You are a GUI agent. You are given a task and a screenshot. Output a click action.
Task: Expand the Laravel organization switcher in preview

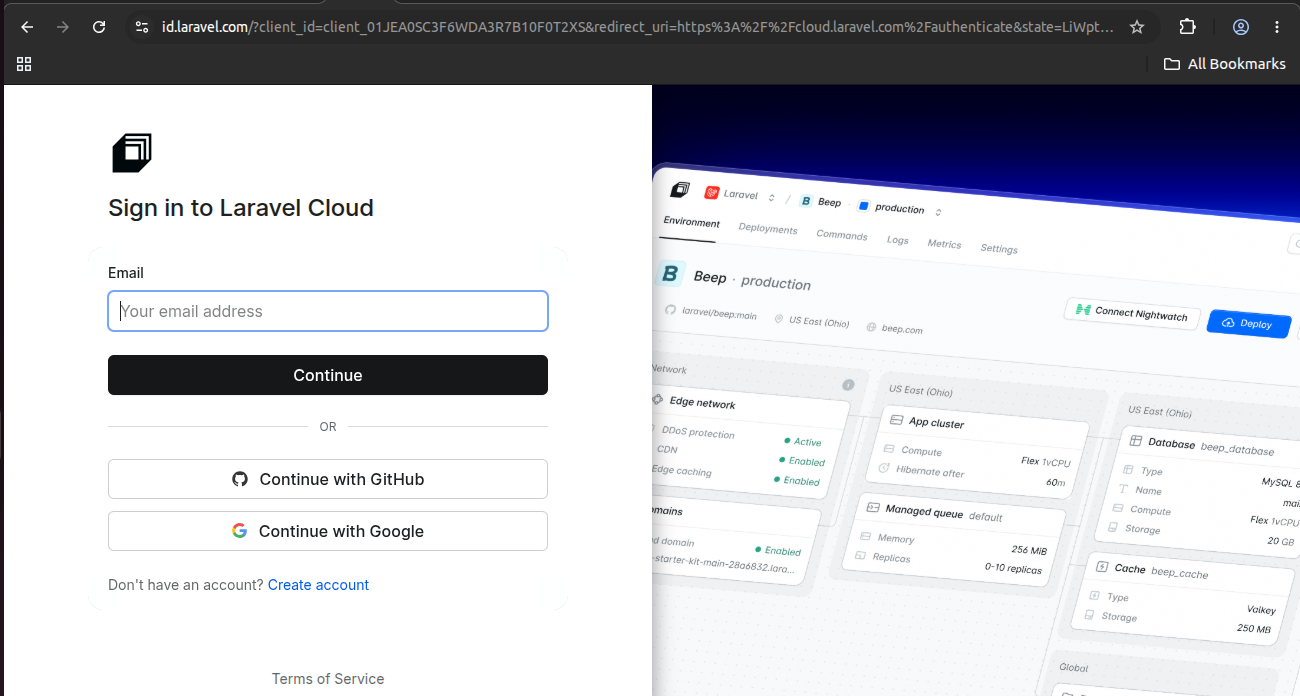point(771,197)
